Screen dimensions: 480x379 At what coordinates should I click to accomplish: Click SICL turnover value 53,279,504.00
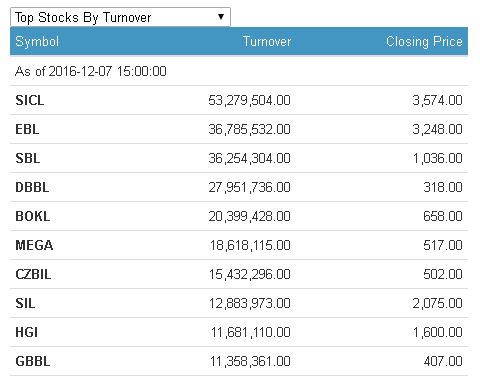tap(249, 100)
